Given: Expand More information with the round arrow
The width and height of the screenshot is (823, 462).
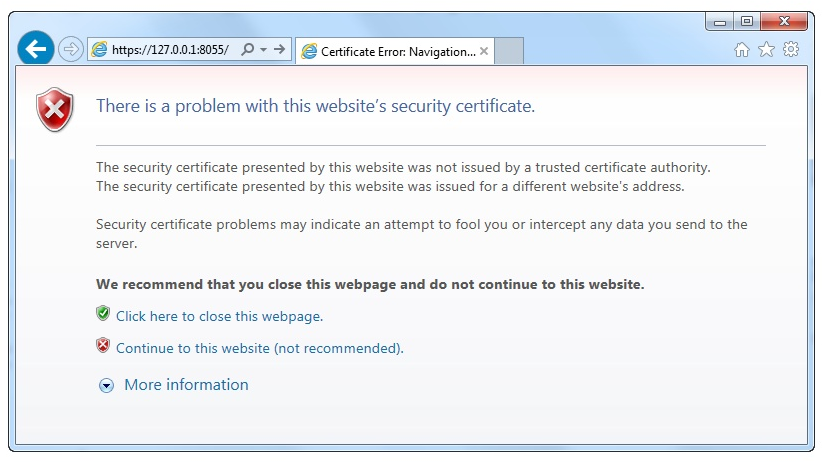Looking at the screenshot, I should pos(107,386).
